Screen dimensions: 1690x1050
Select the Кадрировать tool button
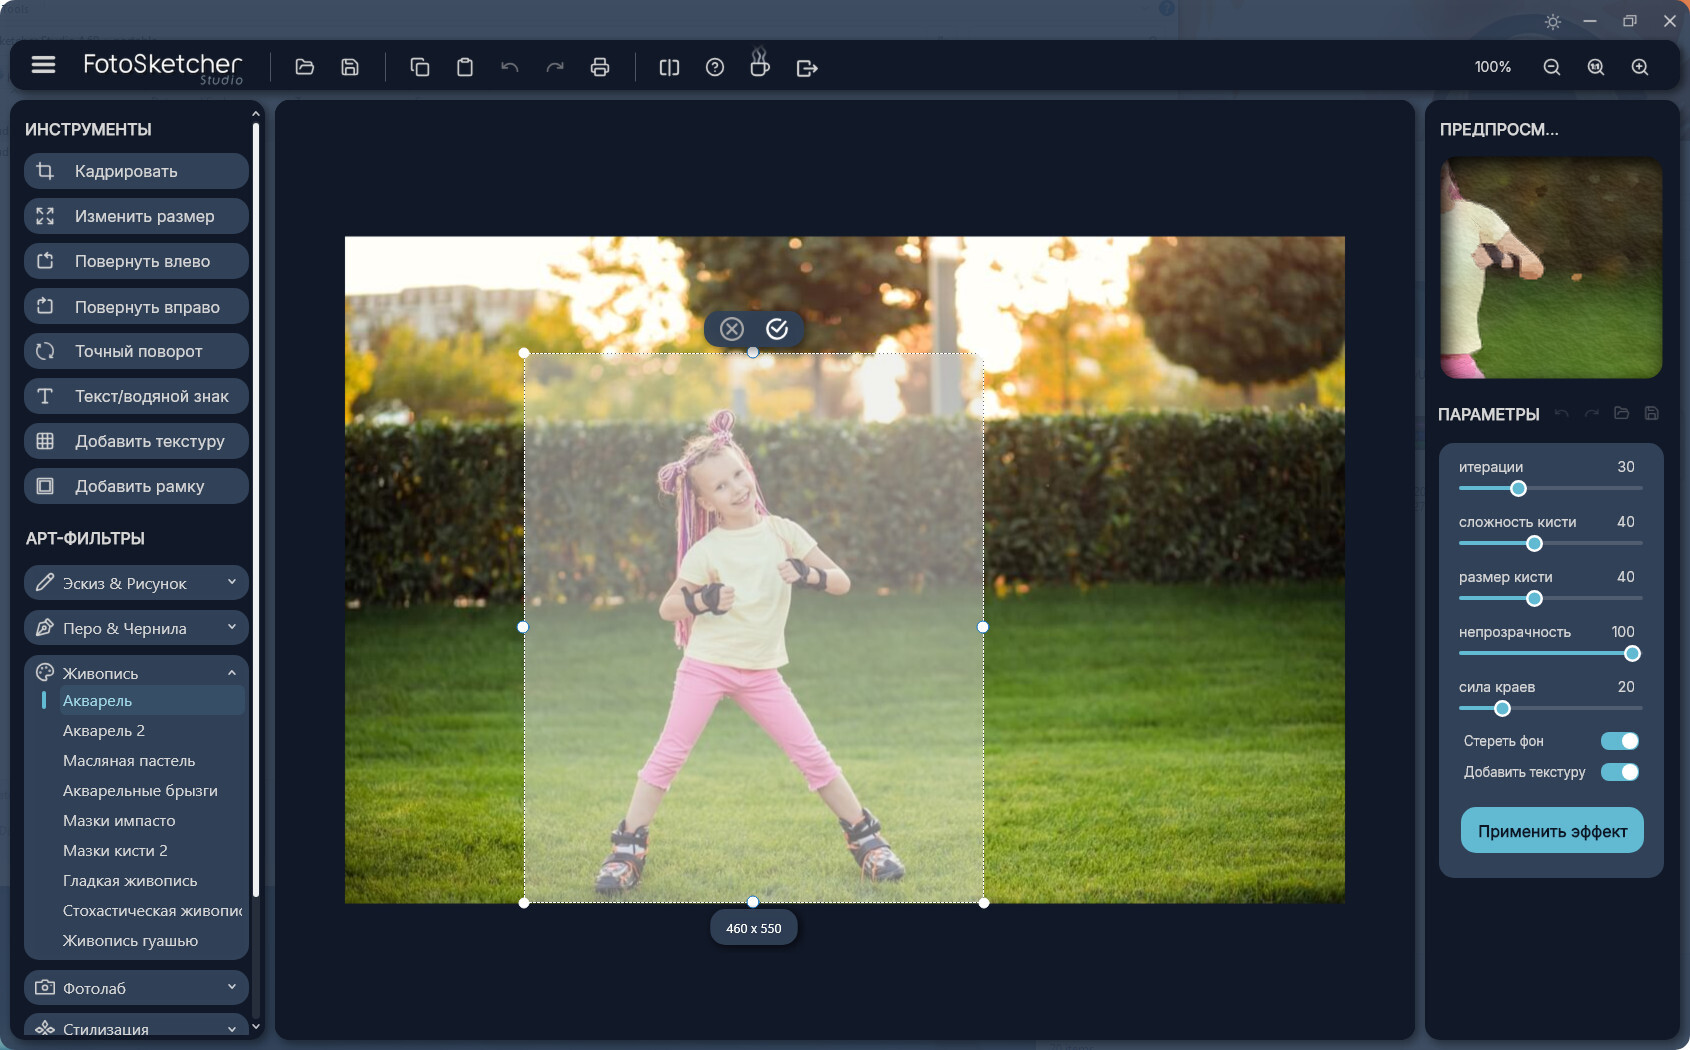(x=136, y=171)
